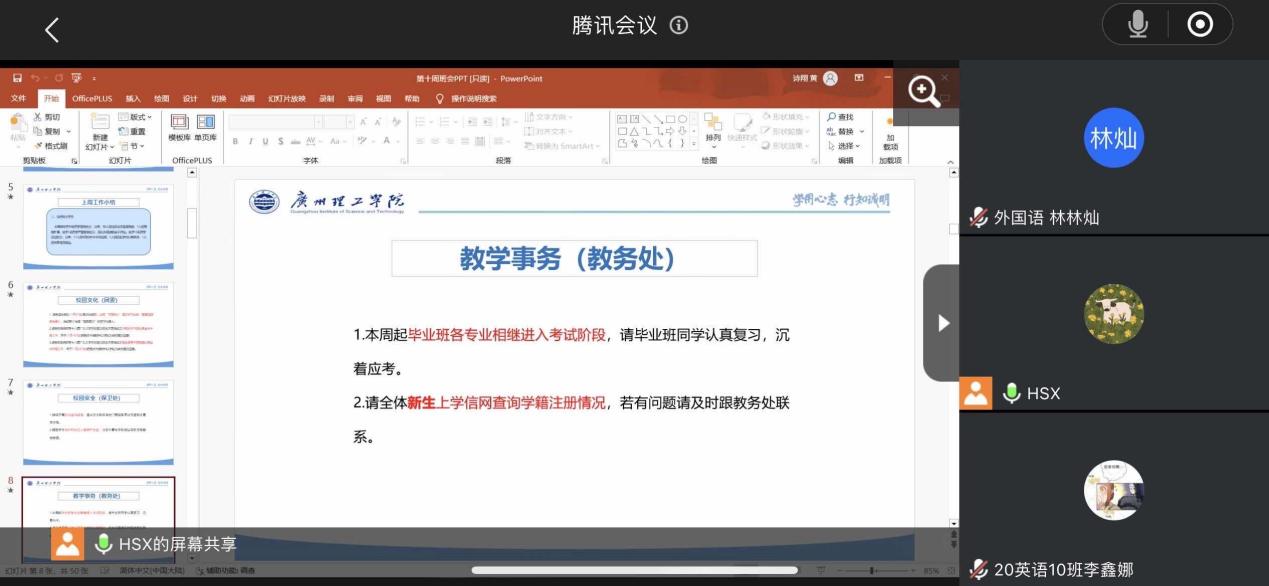1269x586 pixels.
Task: Collapse the participant panel with the arrow handle
Action: click(941, 323)
